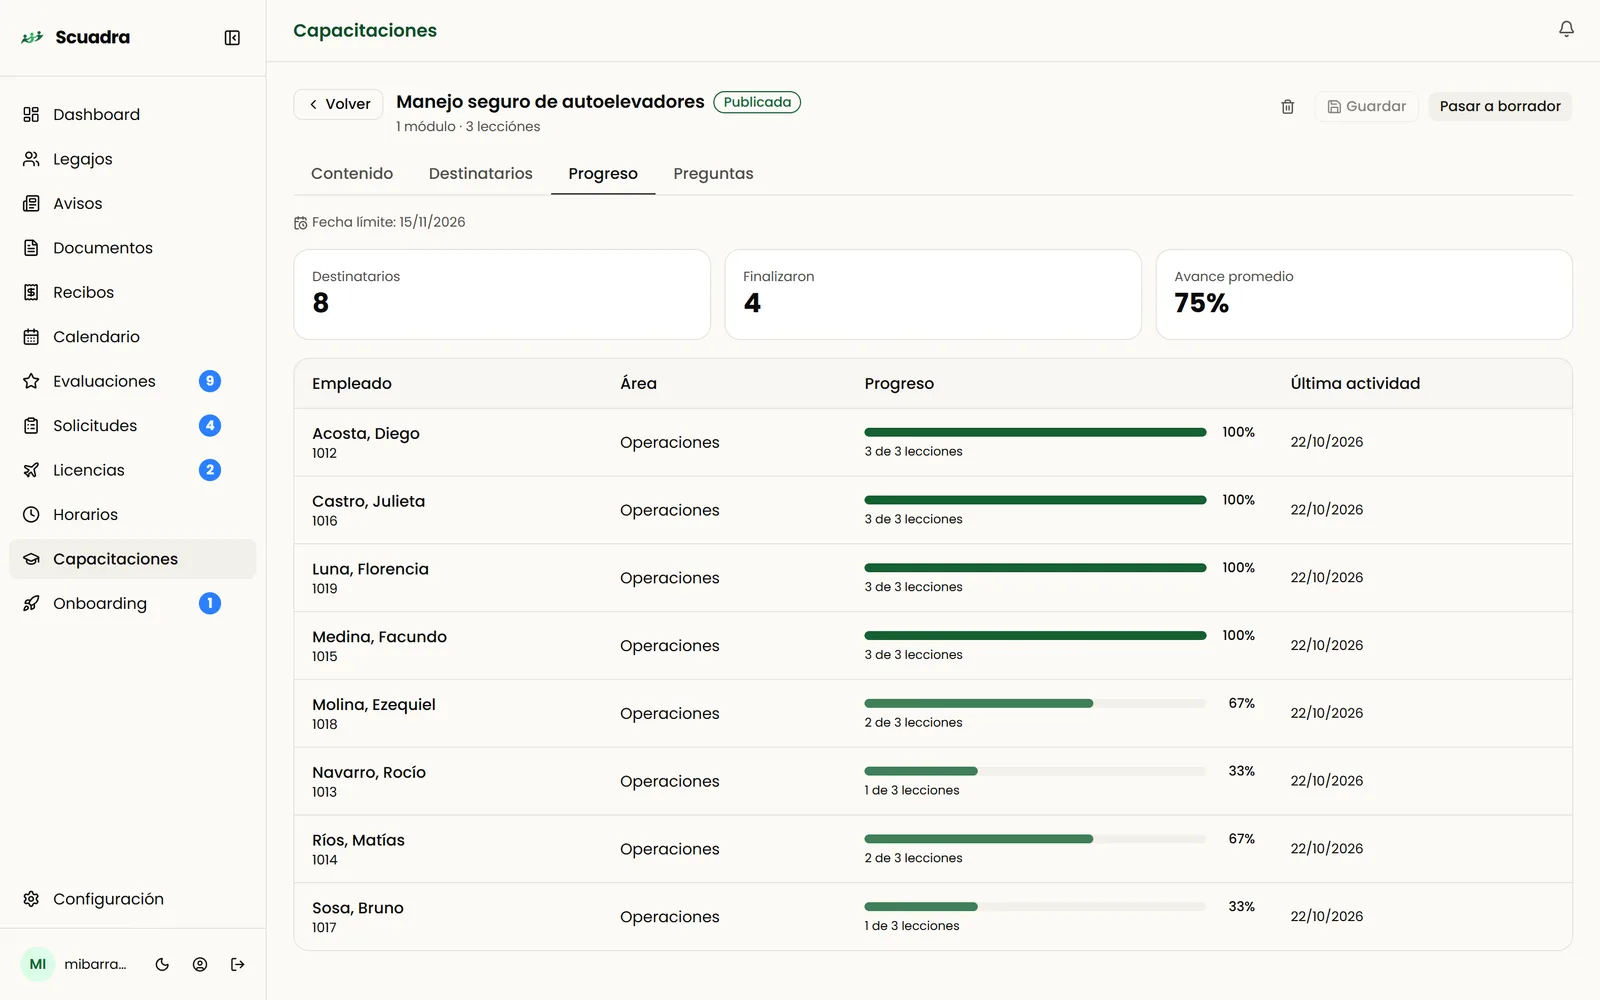Go to Legajos section
The image size is (1600, 1000).
coord(133,159)
